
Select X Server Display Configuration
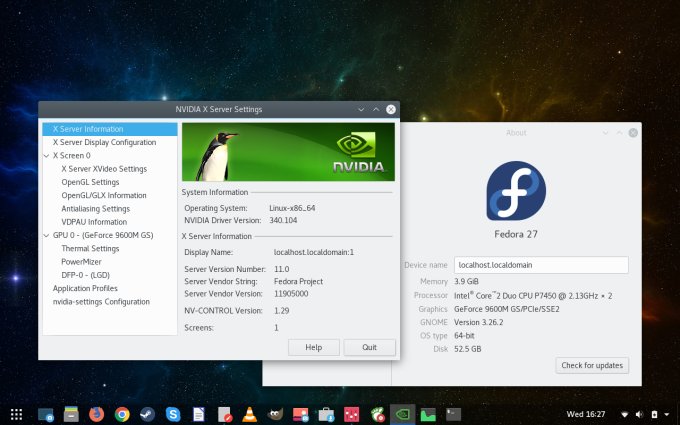click(x=104, y=142)
